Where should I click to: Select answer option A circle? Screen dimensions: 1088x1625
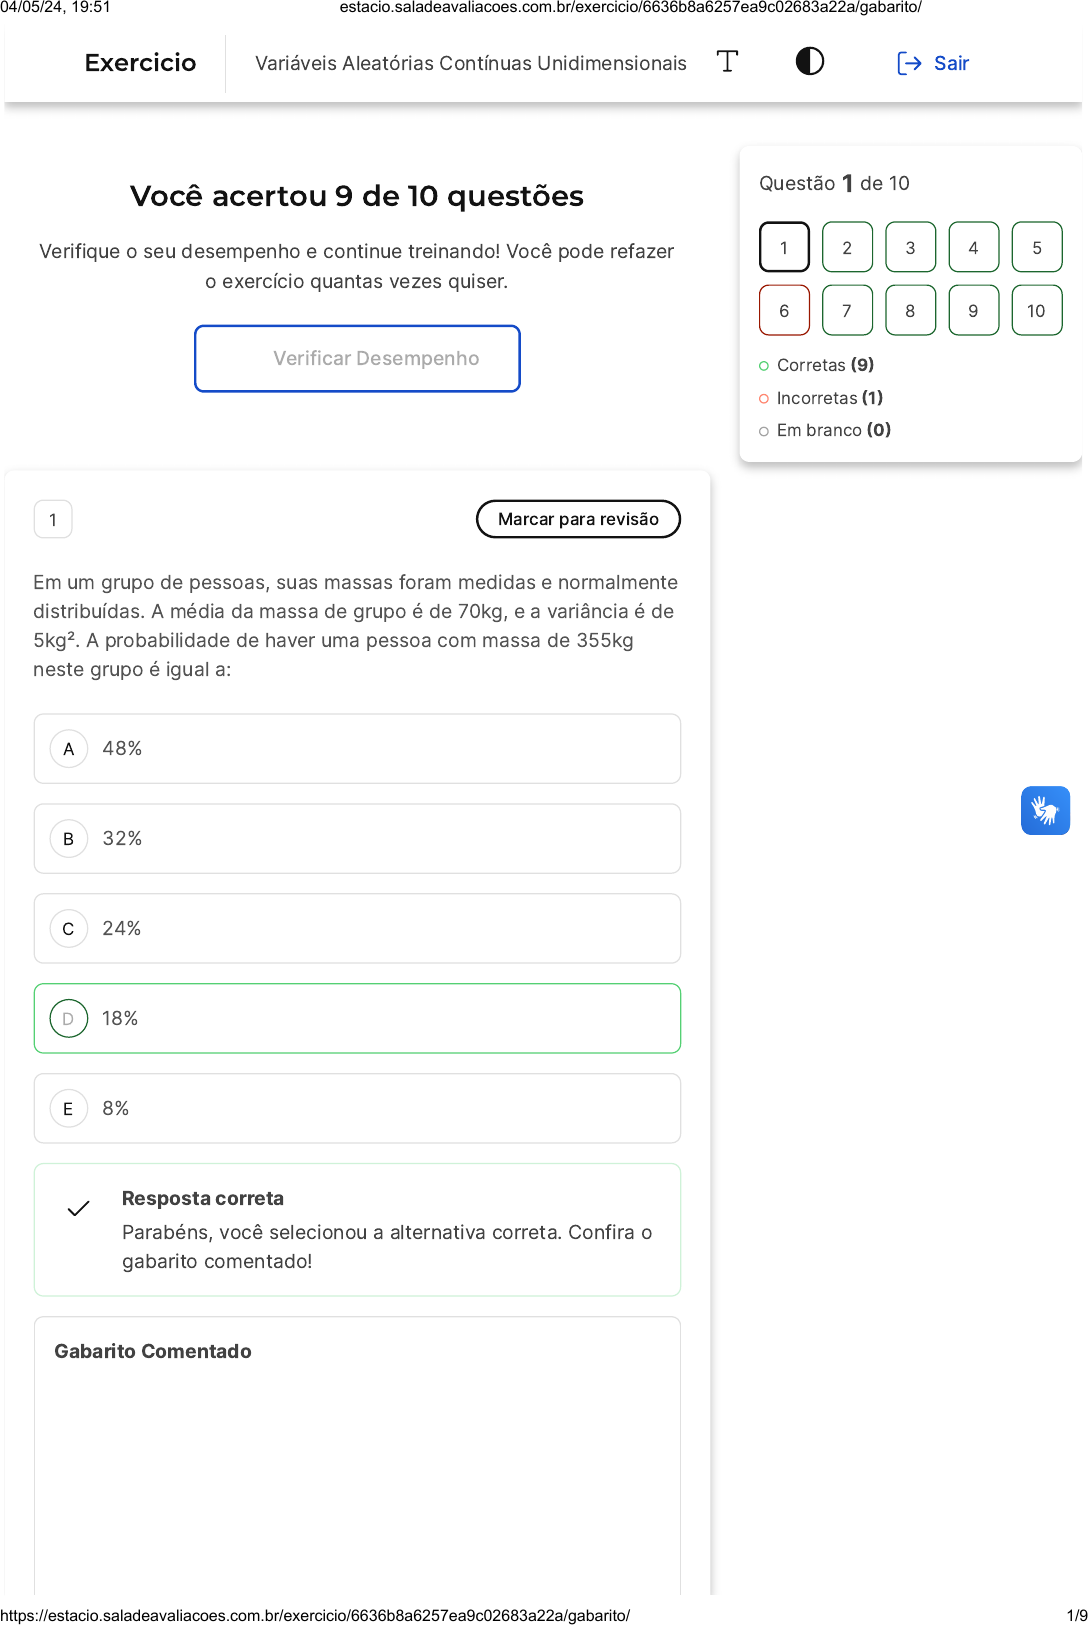[69, 749]
